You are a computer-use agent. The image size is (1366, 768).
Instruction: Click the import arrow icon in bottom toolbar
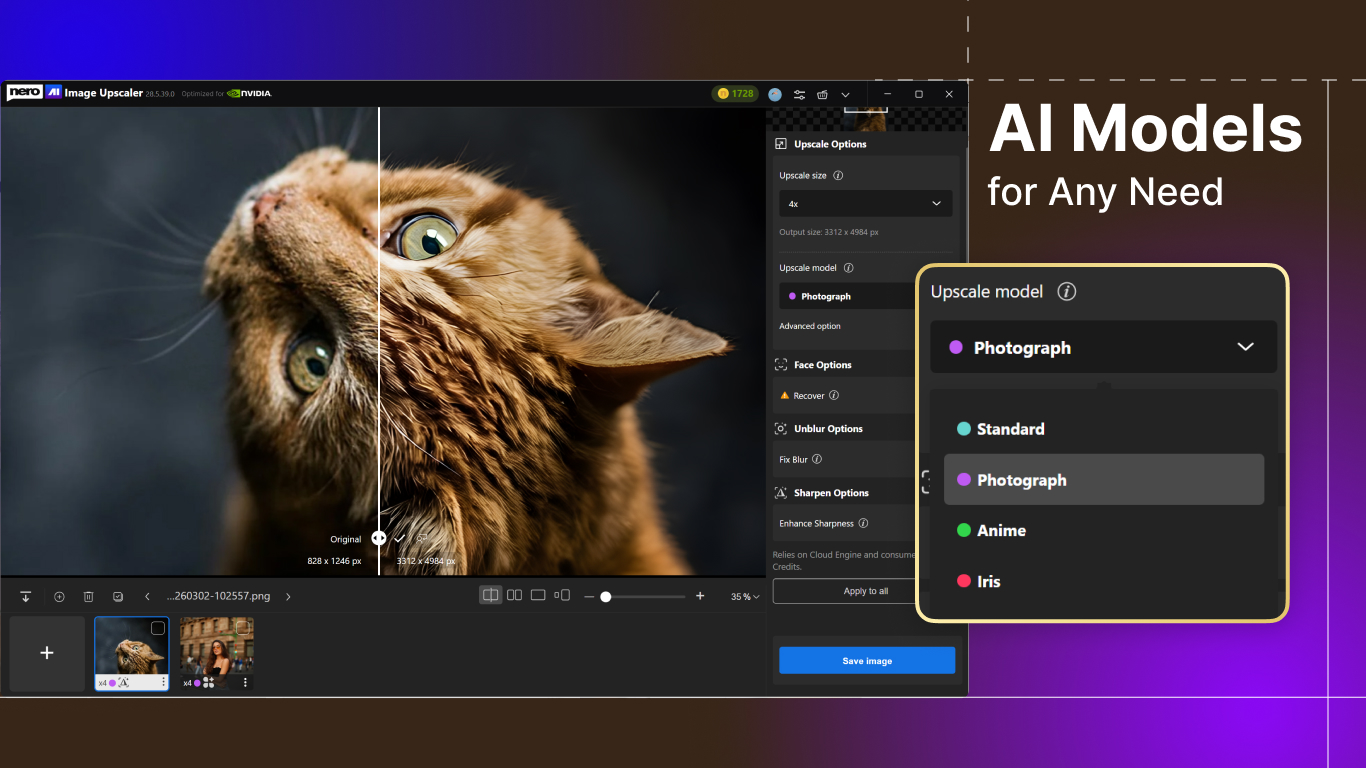(x=26, y=596)
